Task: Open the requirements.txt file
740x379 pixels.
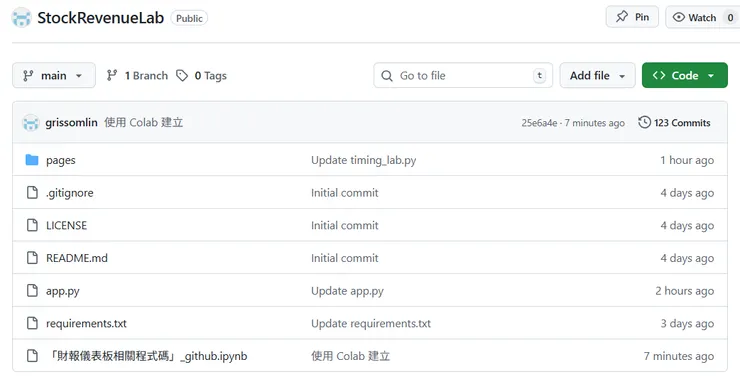Action: (86, 324)
